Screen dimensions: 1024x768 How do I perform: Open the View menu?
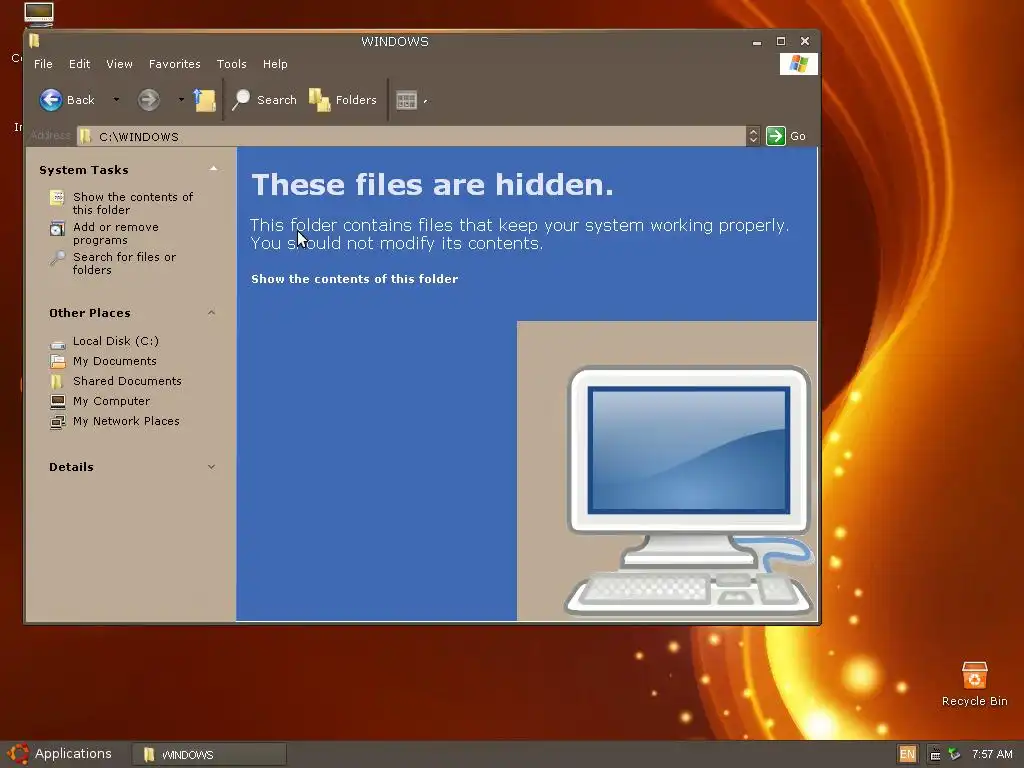(120, 64)
